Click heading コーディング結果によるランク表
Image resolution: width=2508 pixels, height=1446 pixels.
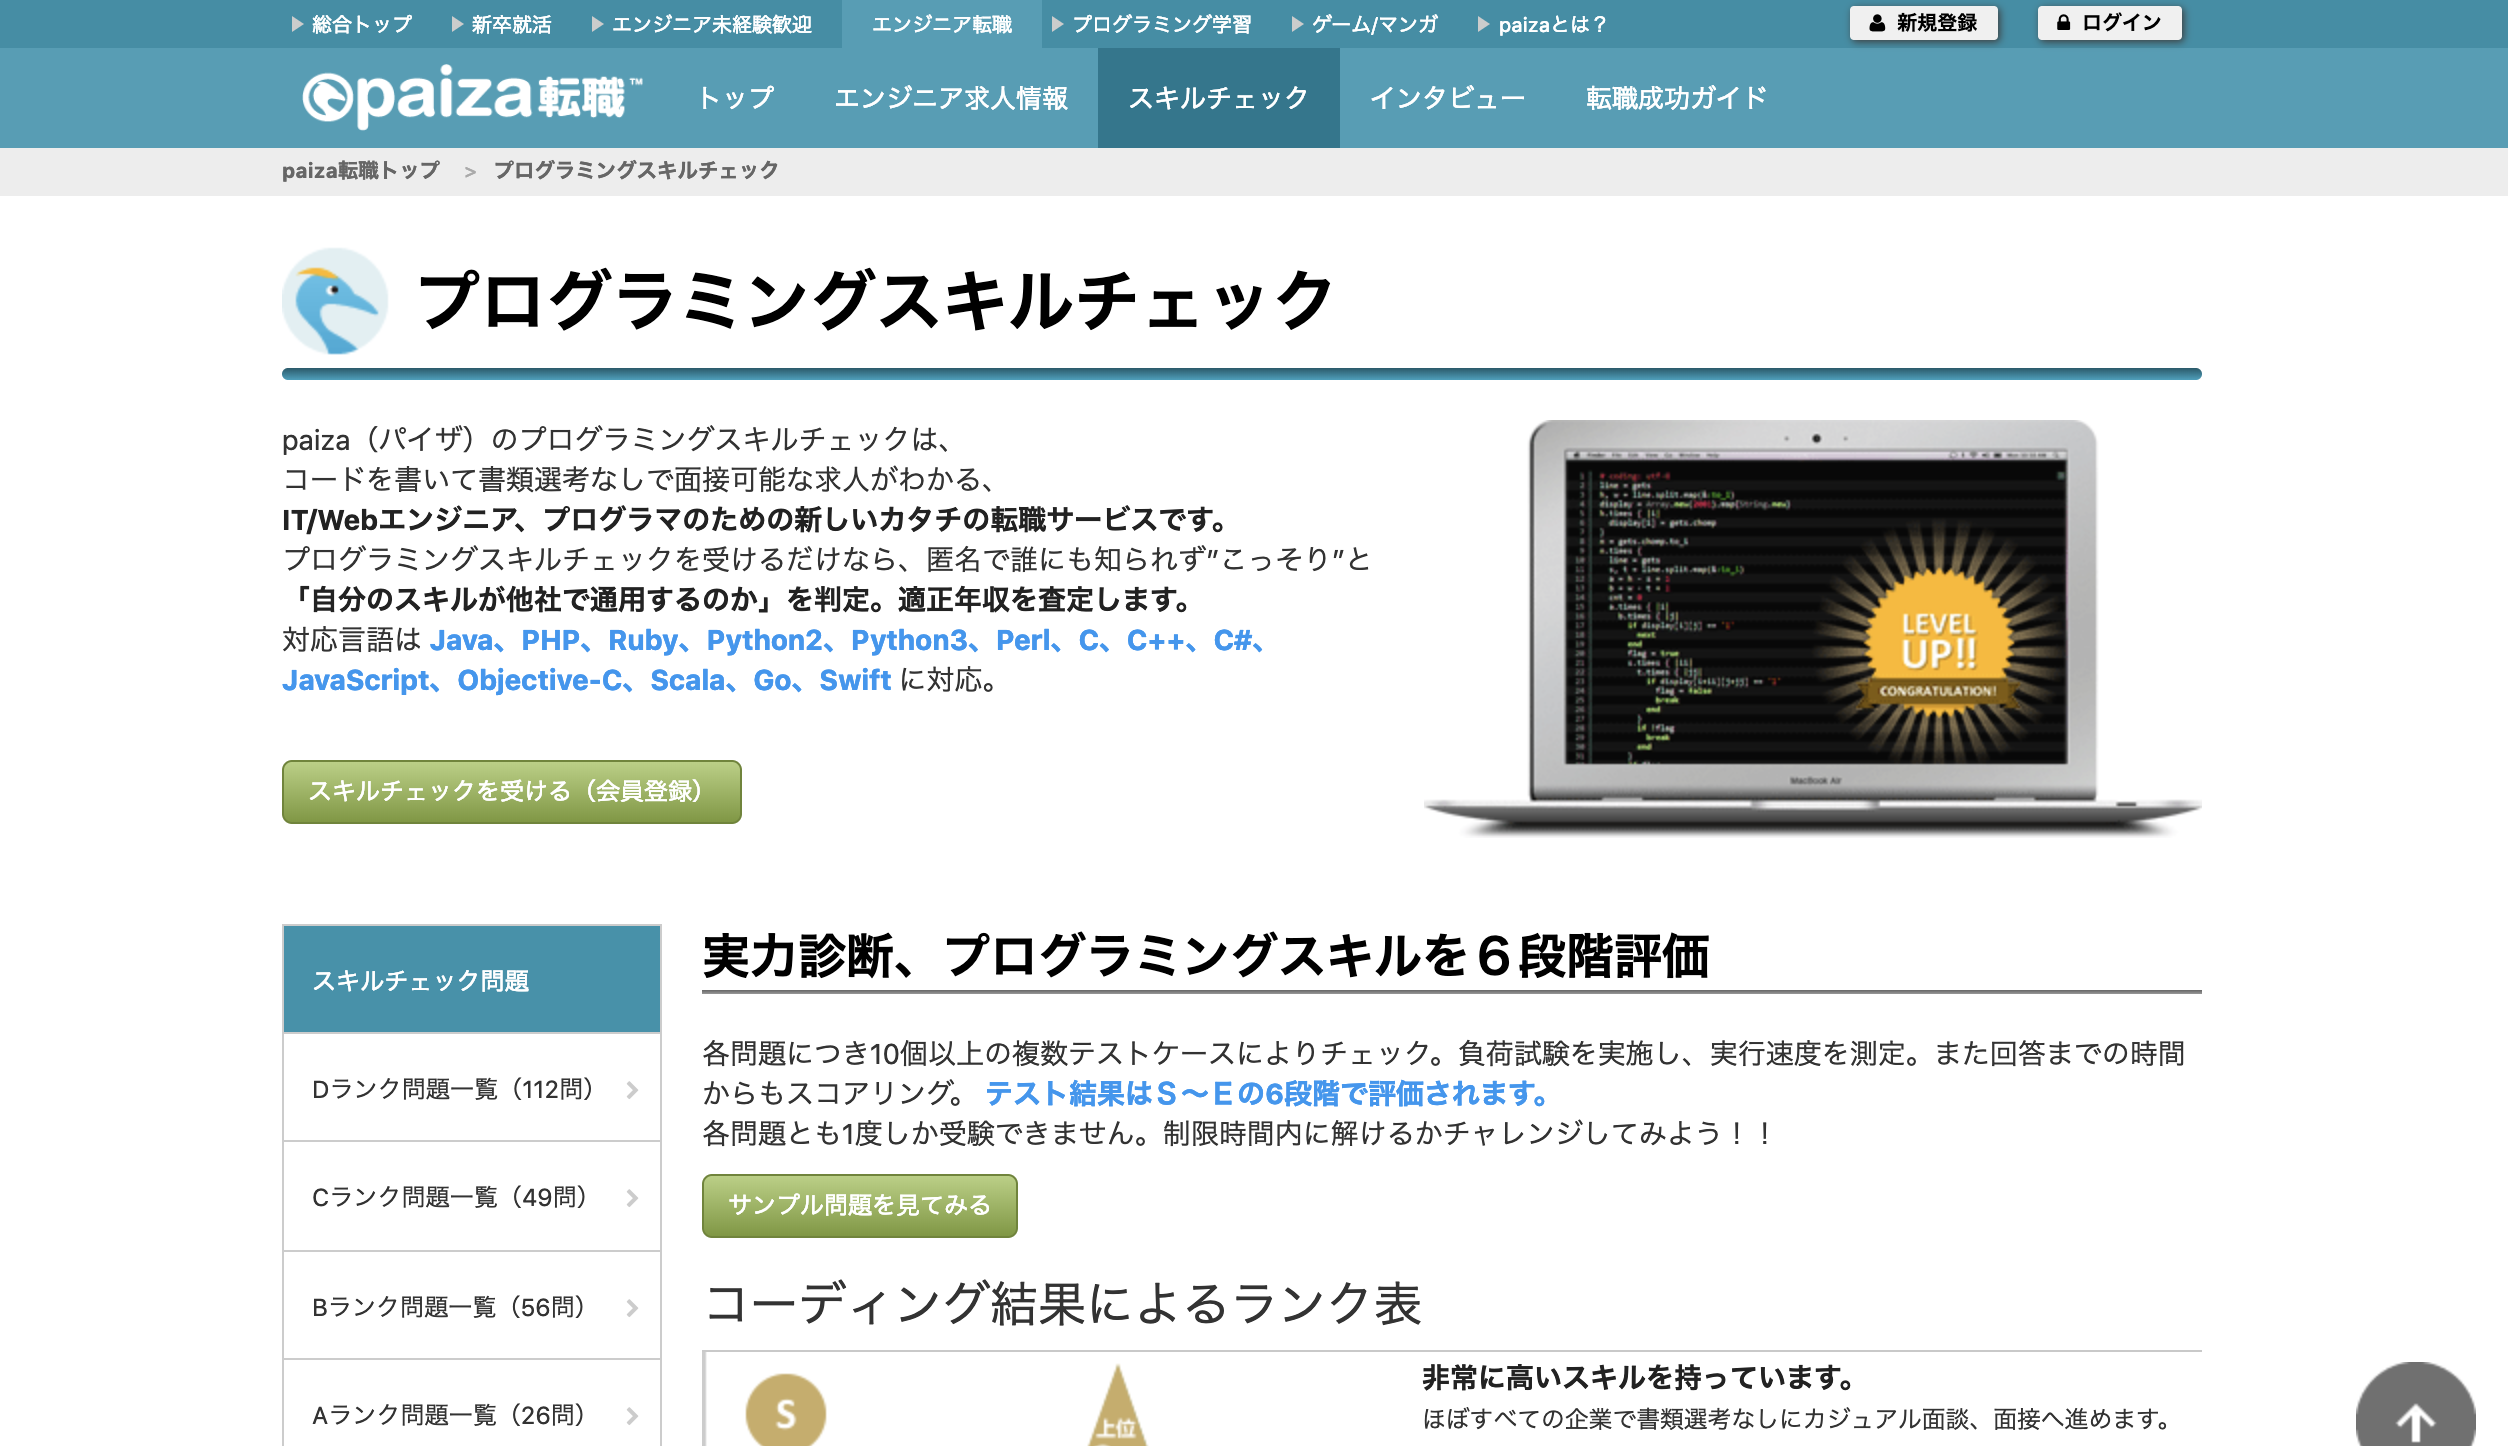point(1062,1304)
